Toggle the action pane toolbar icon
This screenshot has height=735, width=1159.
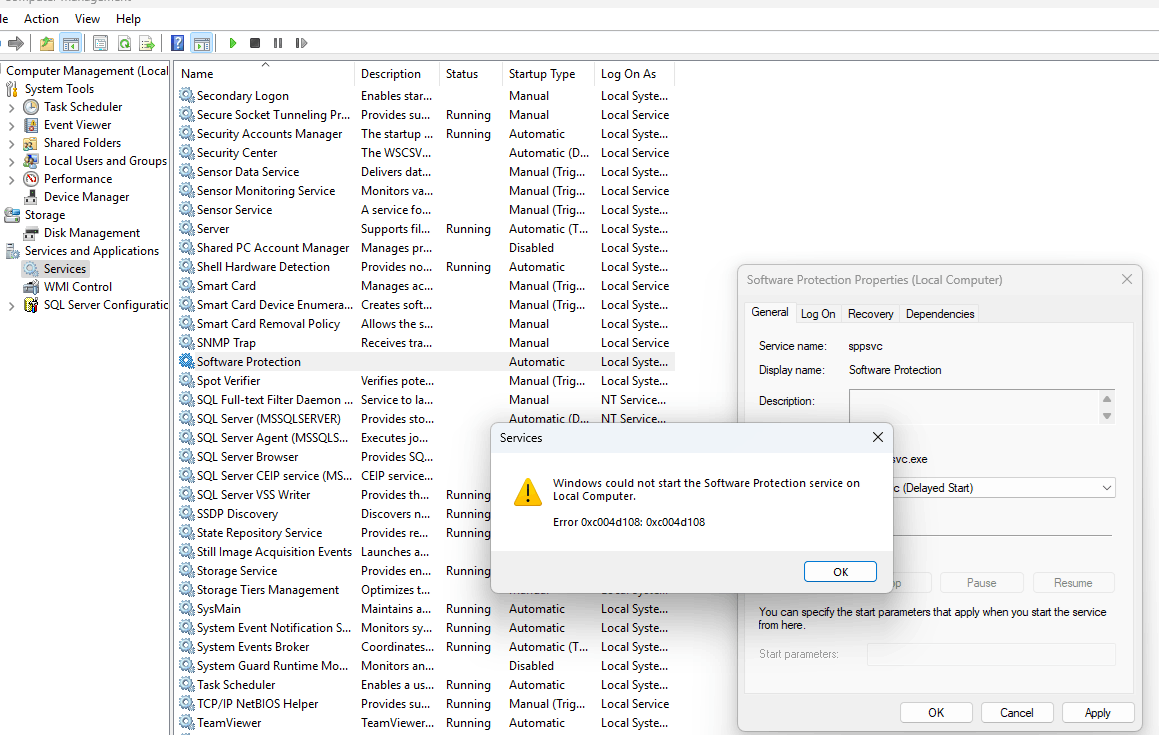(203, 43)
